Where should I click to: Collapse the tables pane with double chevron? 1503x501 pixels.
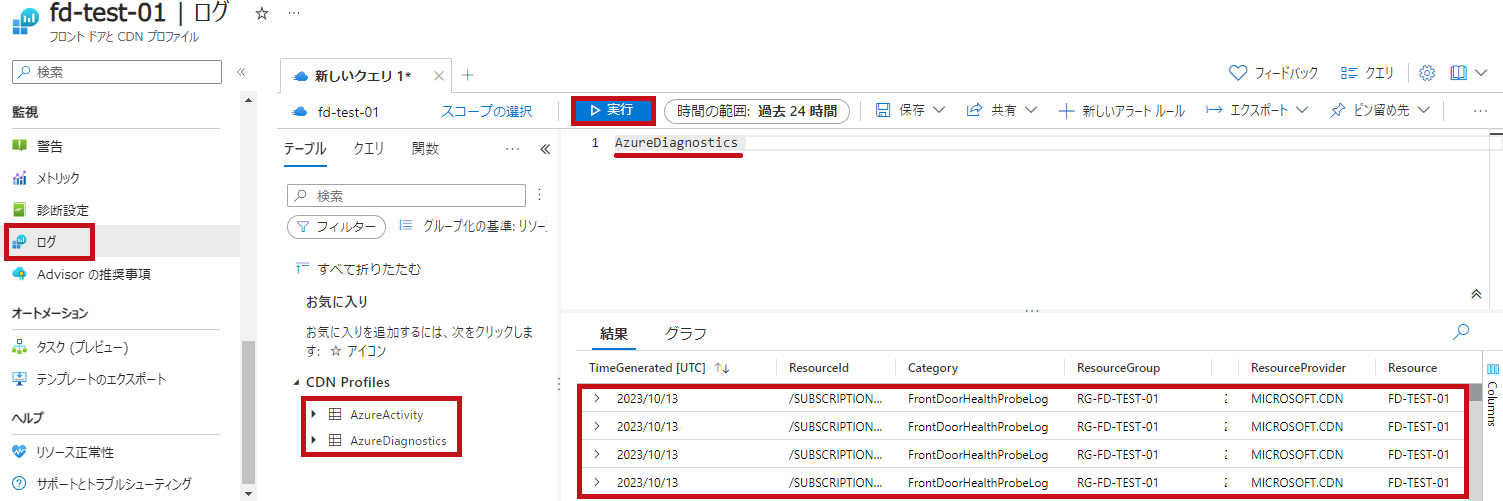545,149
